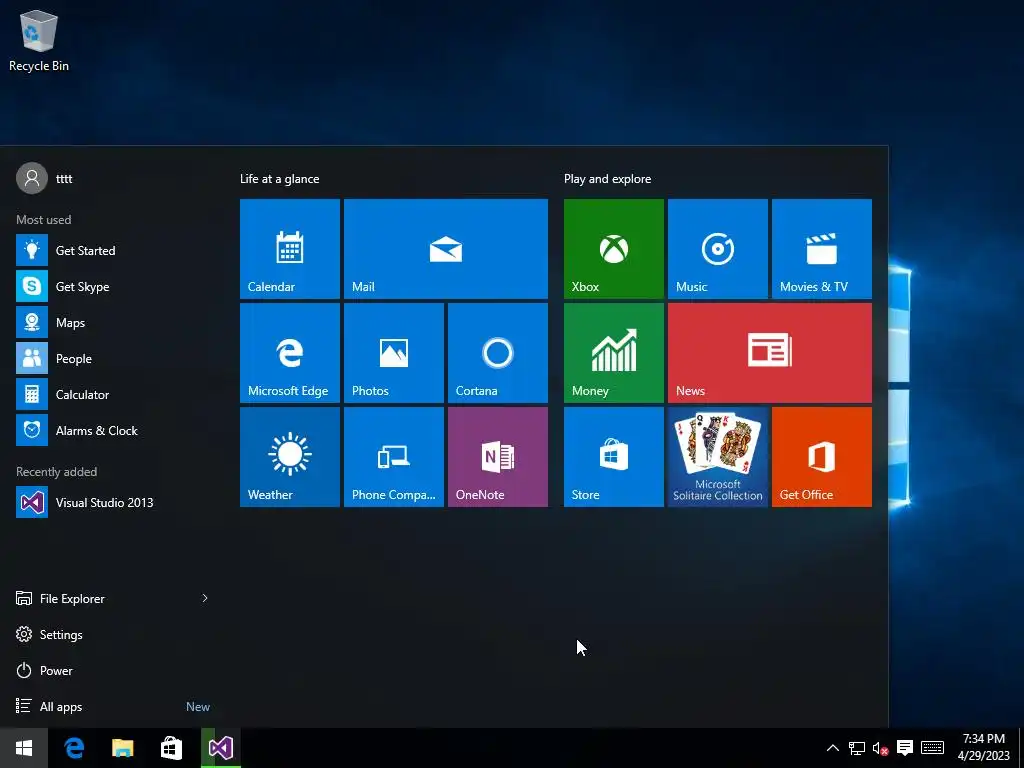1024x768 pixels.
Task: Open People from Most used list
Action: pos(112,359)
